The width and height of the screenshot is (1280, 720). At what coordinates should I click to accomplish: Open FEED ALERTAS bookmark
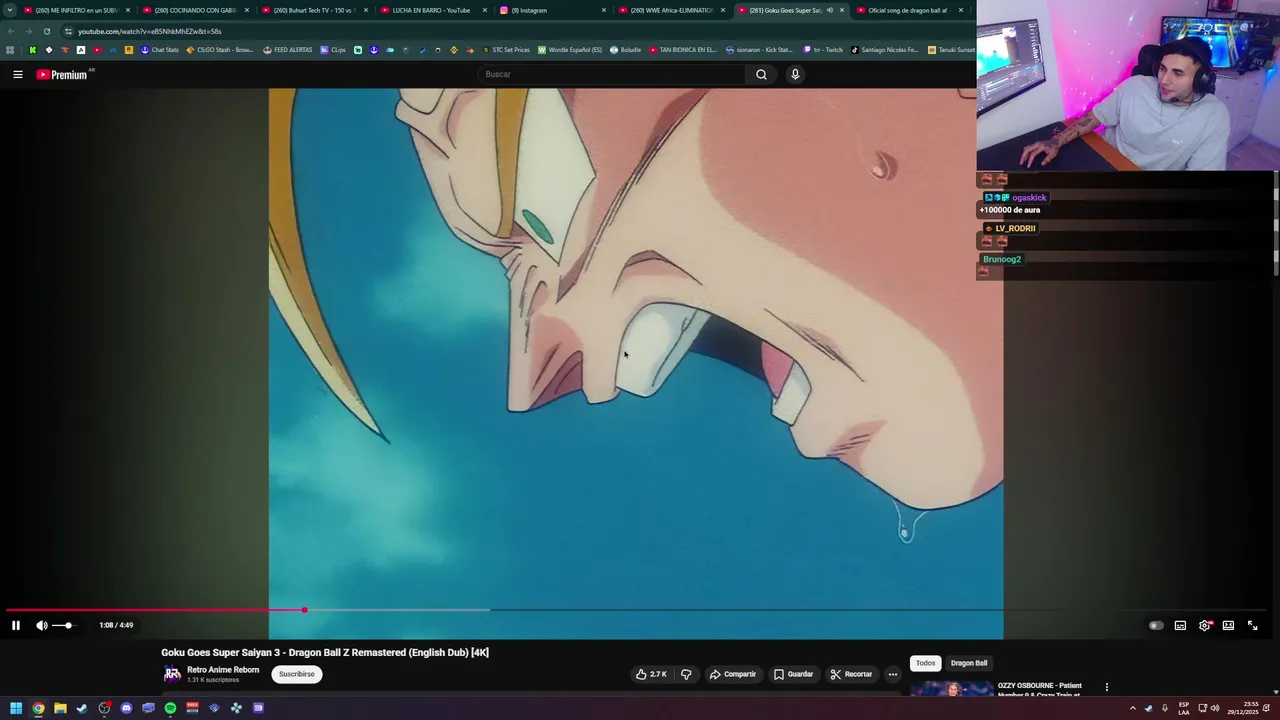click(288, 50)
